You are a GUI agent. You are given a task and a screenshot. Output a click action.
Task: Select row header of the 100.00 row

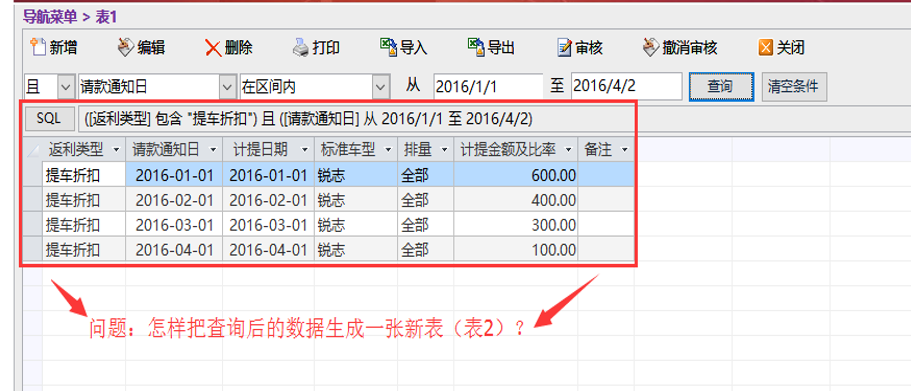pos(34,249)
